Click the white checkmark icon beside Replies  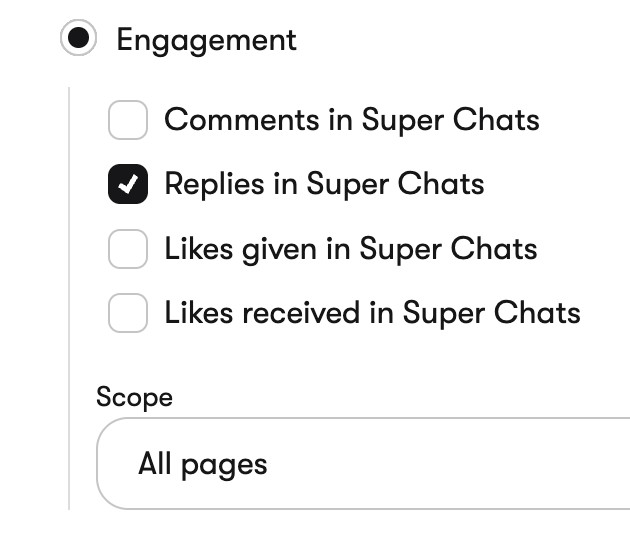pos(128,184)
